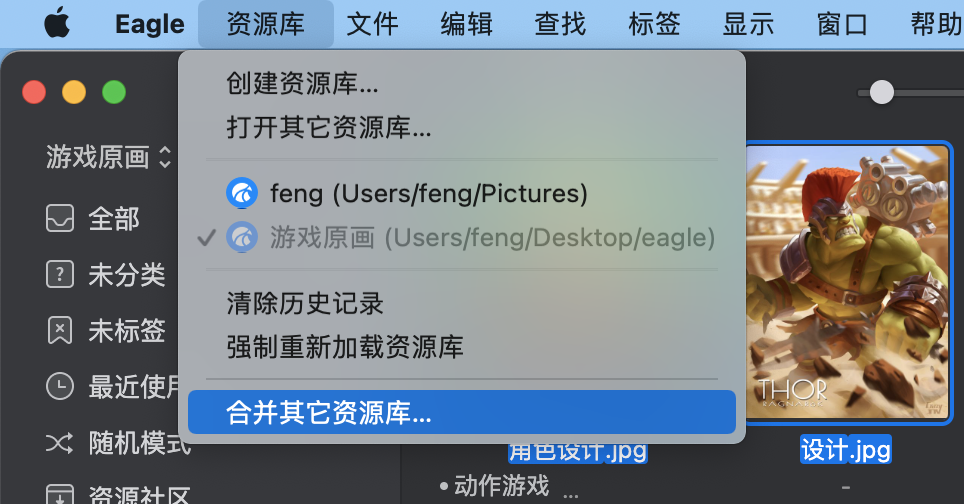The height and width of the screenshot is (504, 964).
Task: Click 清除历史记录 in the menu
Action: [x=304, y=302]
